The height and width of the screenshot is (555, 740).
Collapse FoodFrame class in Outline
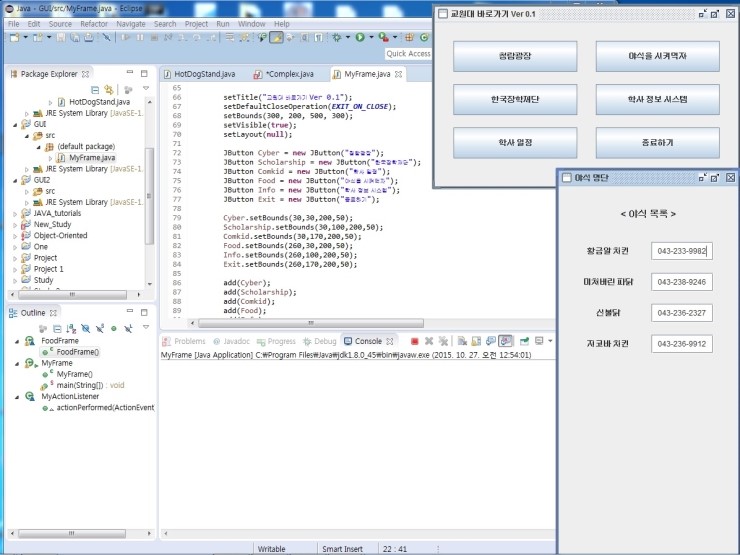[x=17, y=341]
